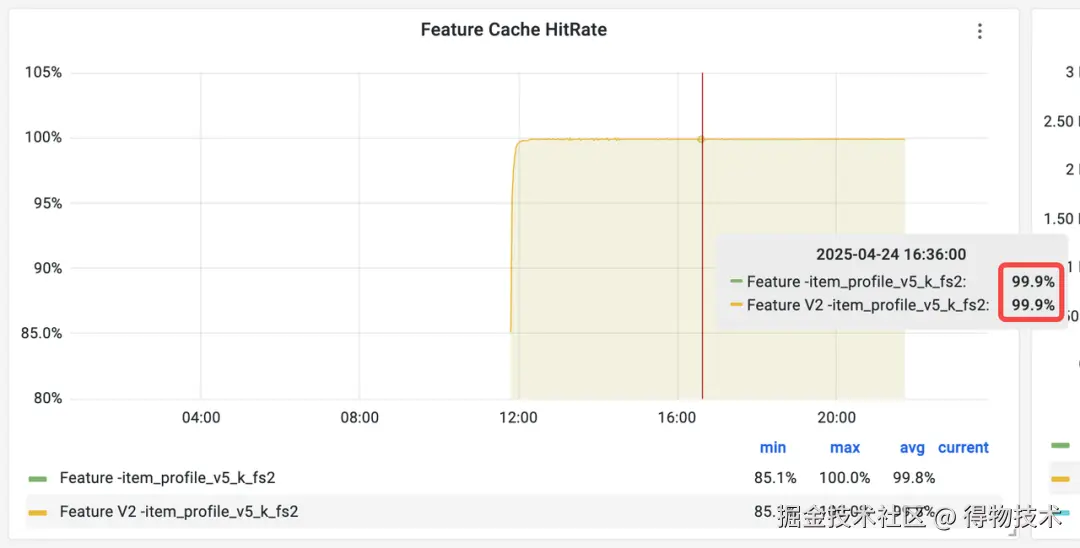Sort the legend by the min column

[773, 448]
